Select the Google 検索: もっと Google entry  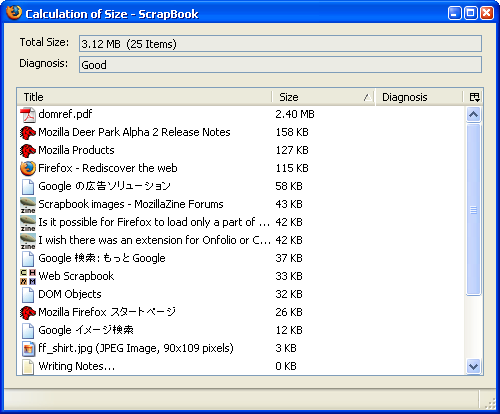click(x=241, y=258)
